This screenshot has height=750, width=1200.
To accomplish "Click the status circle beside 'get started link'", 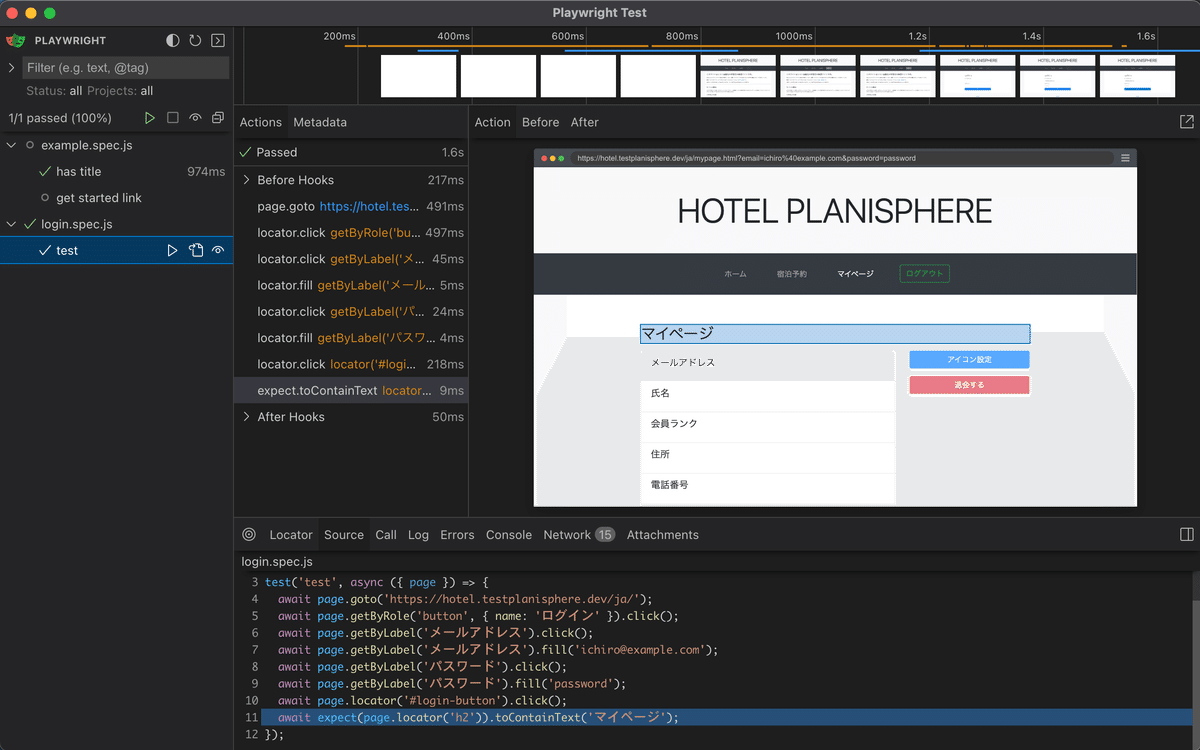I will (45, 198).
